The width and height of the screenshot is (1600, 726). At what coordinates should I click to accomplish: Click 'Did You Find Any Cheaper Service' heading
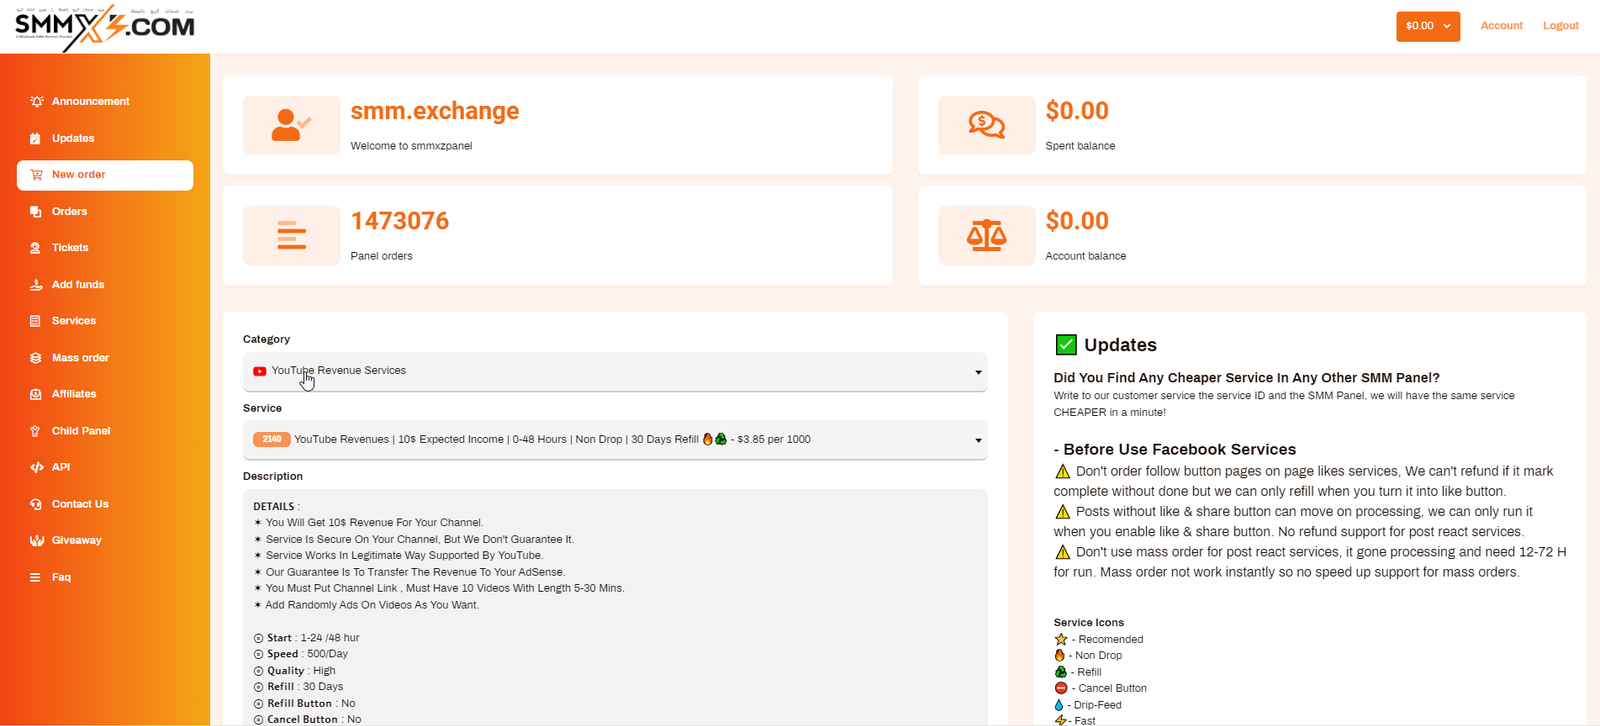[x=1247, y=378]
